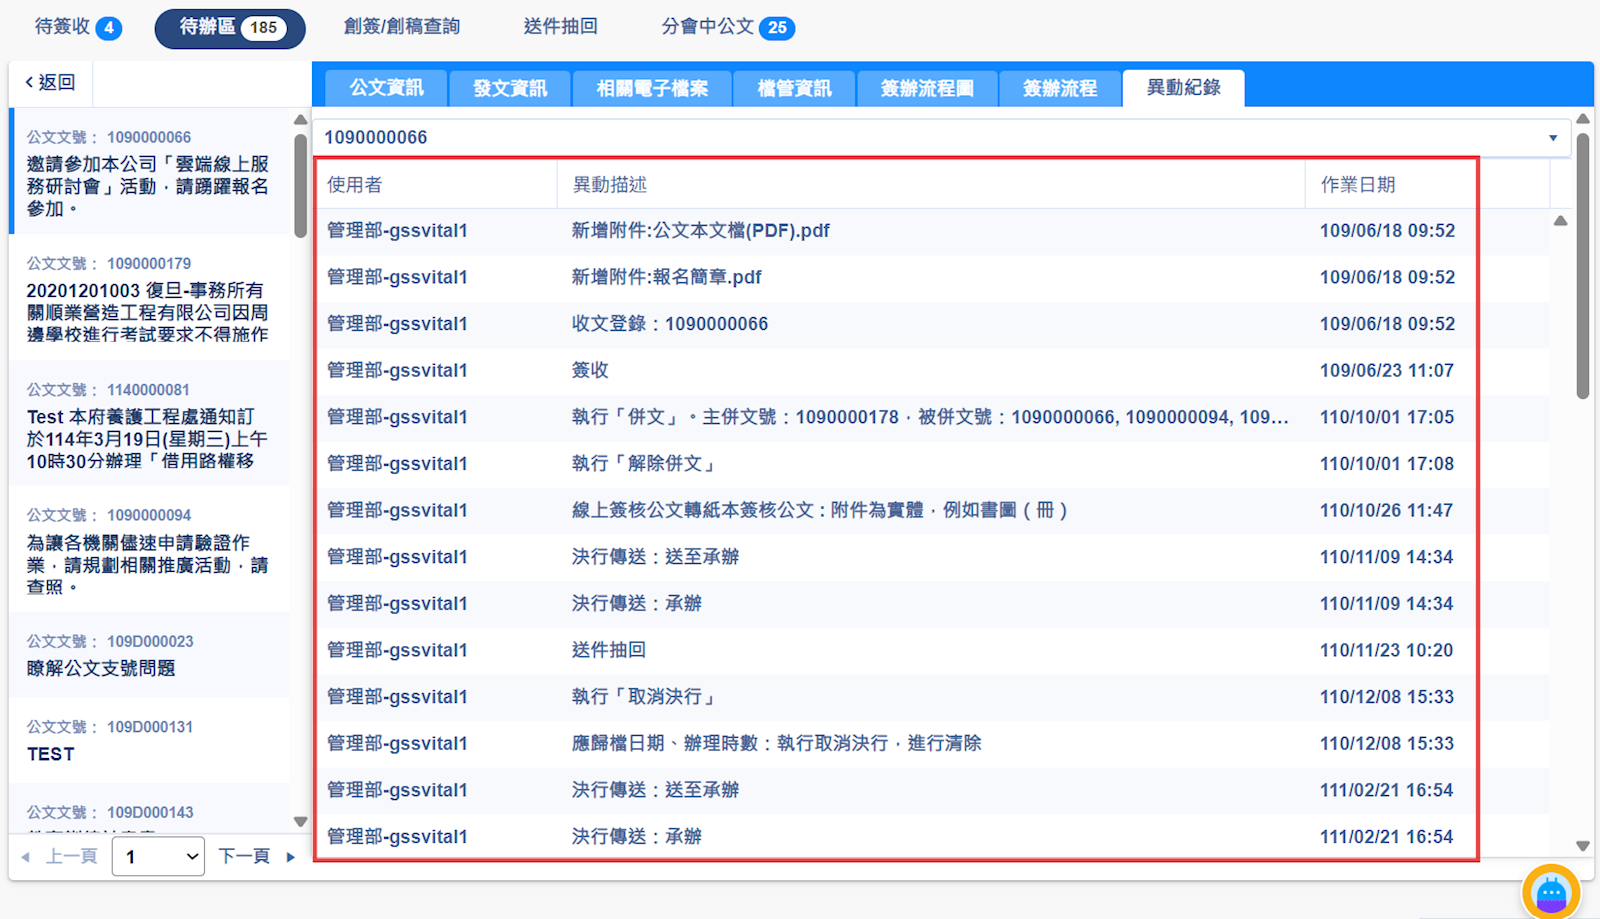Switch to the 公文資訊 tab
This screenshot has width=1600, height=919.
click(386, 88)
